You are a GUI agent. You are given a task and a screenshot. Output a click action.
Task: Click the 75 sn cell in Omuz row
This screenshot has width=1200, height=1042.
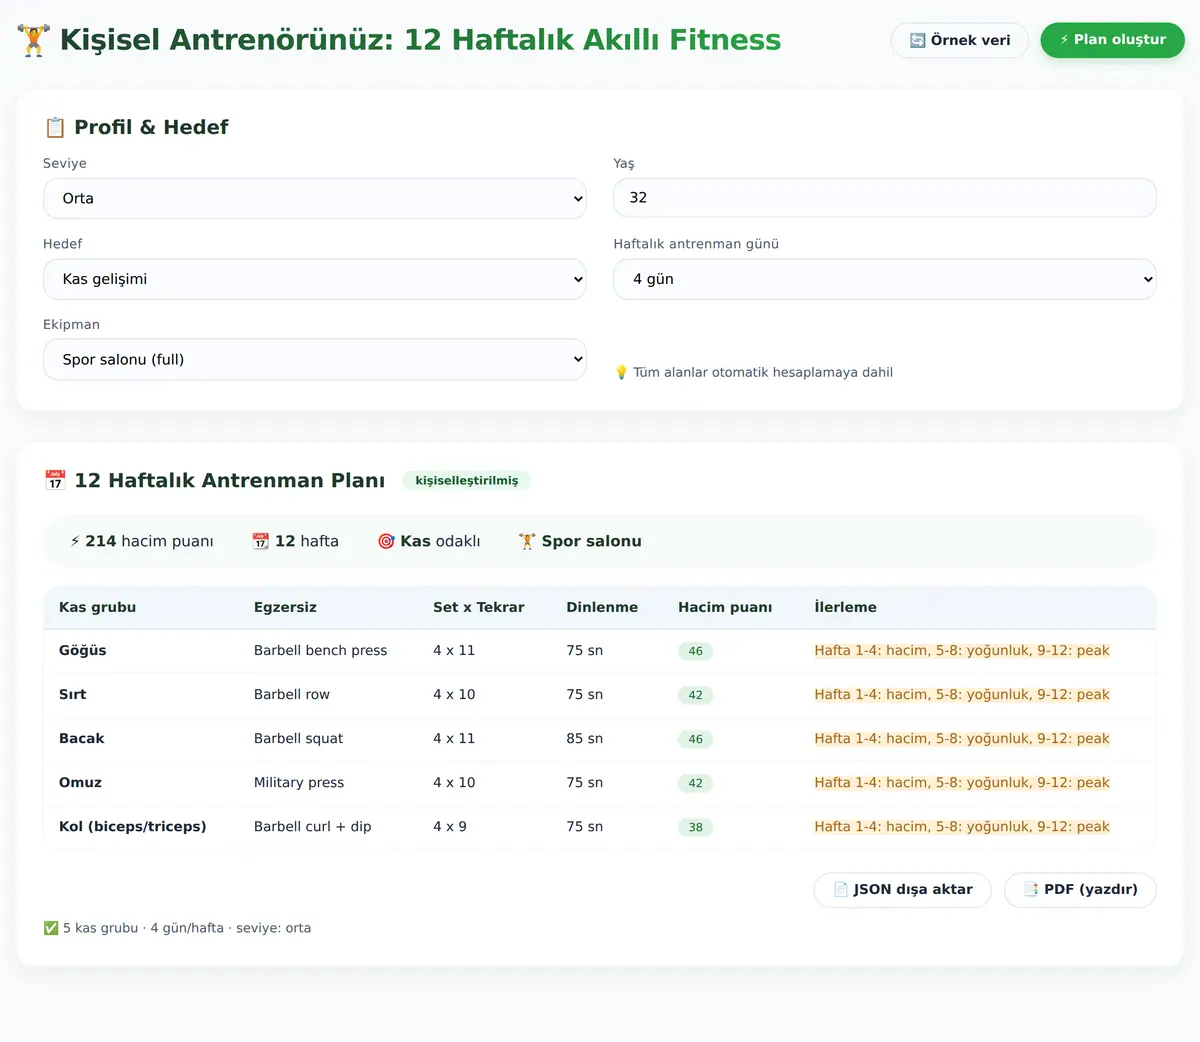coord(585,782)
